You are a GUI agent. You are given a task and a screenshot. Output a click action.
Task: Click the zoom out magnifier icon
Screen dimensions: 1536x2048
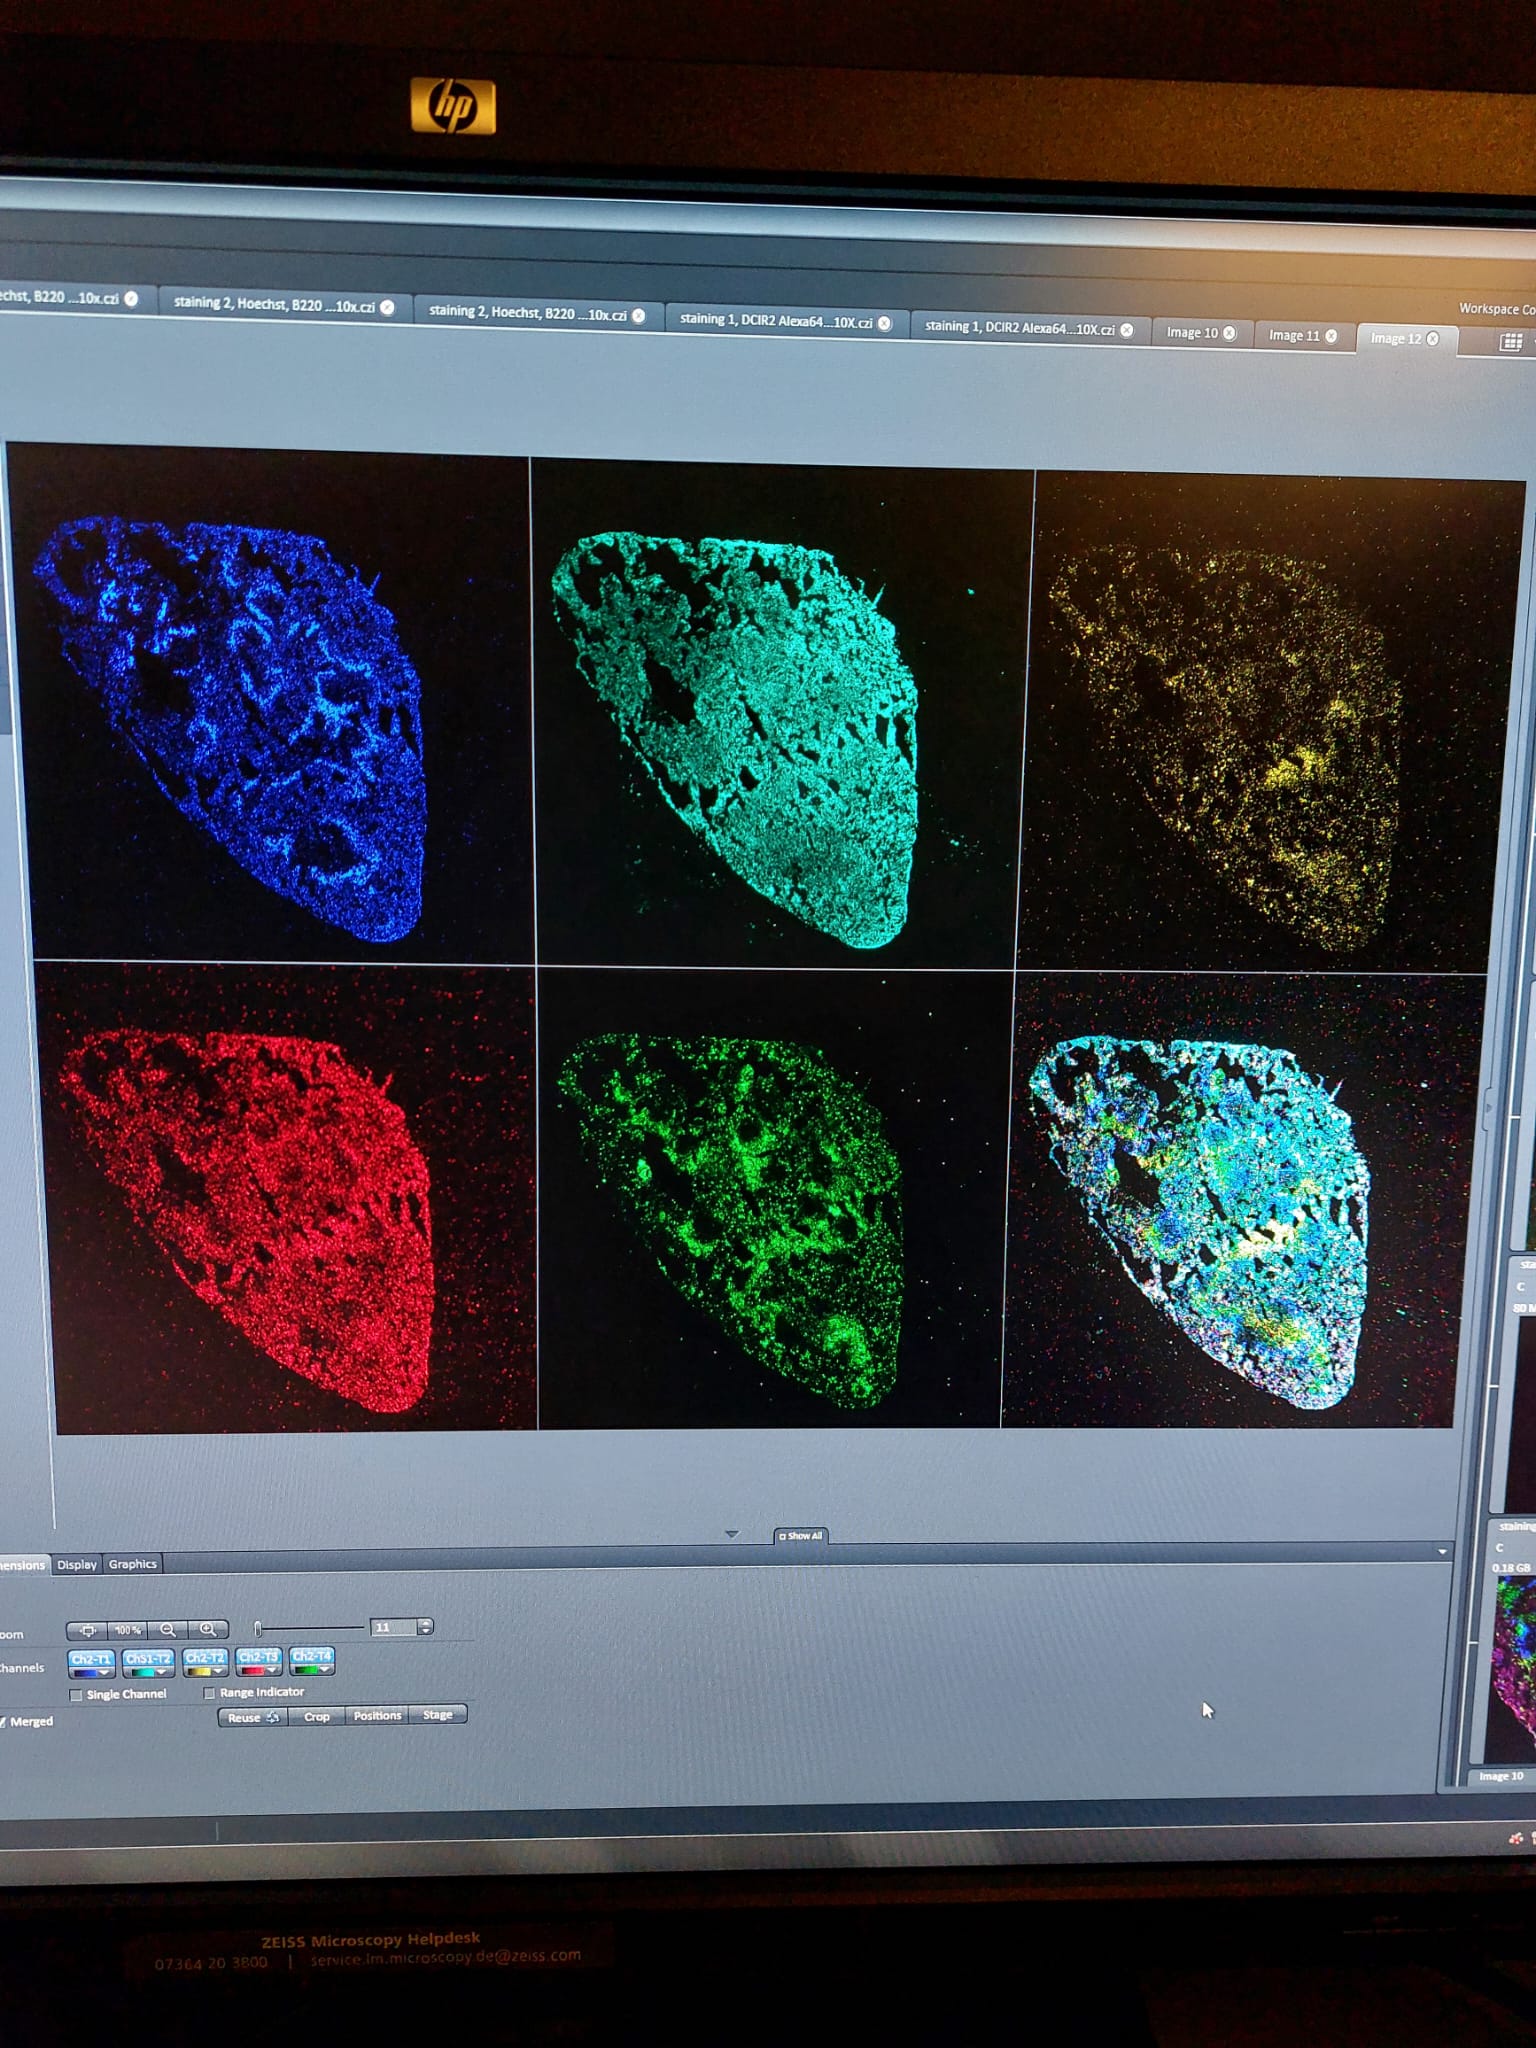pyautogui.click(x=168, y=1629)
